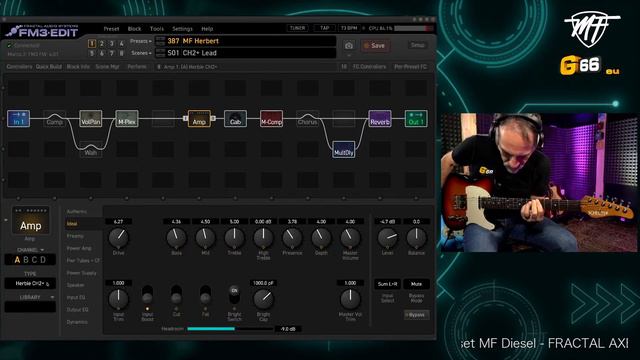Click the Level knob
640x360 pixels.
[387, 238]
